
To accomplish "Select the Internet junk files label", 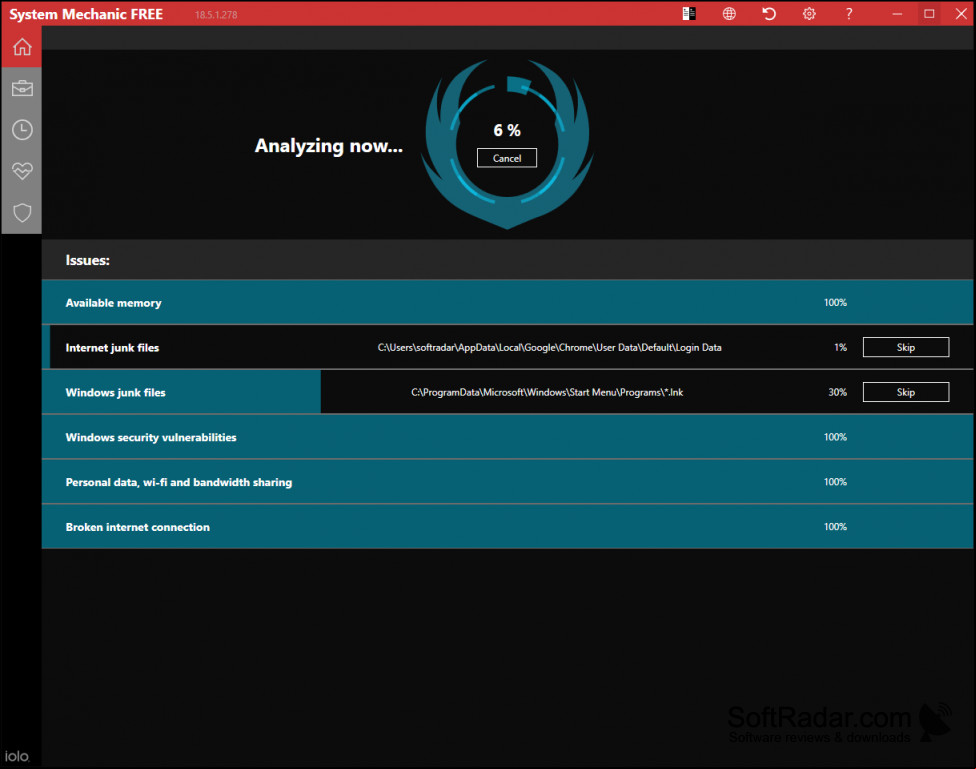I will click(112, 347).
